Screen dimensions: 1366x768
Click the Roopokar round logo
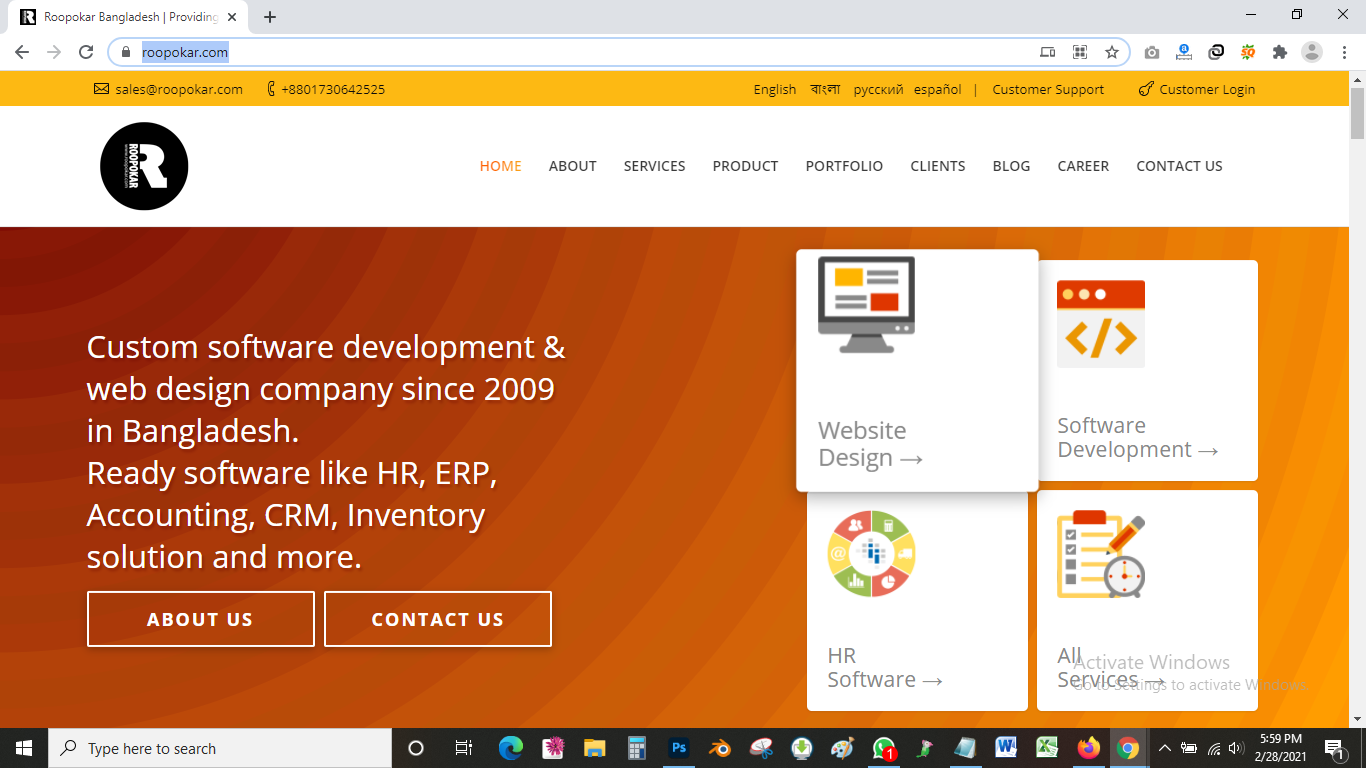tap(144, 166)
